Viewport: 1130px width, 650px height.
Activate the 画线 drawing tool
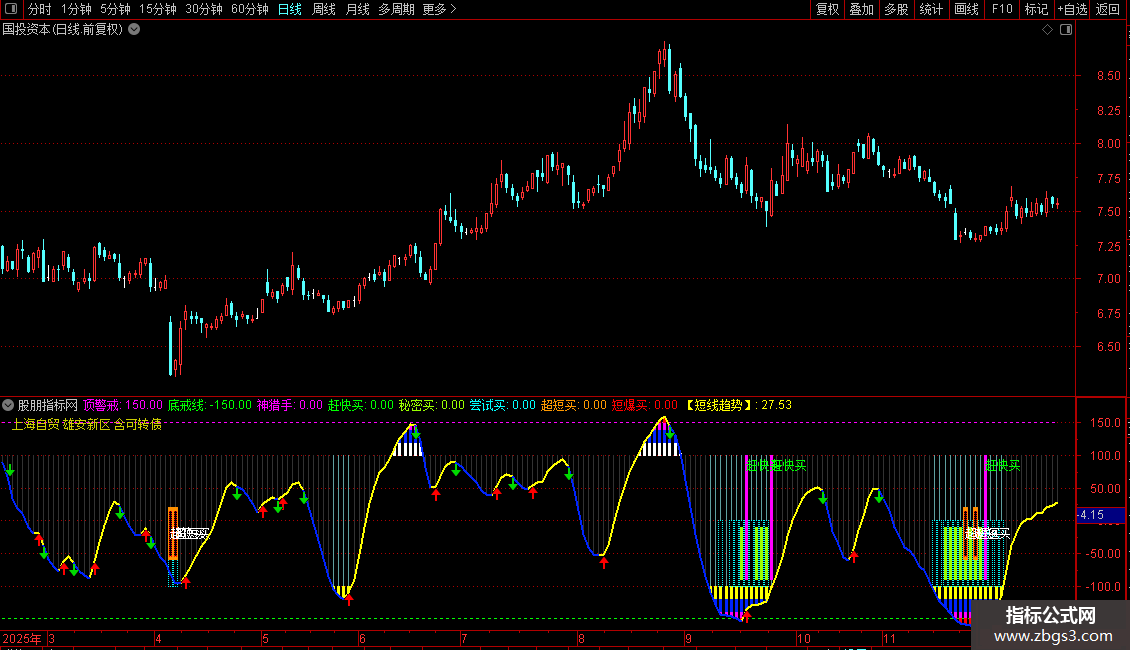966,10
